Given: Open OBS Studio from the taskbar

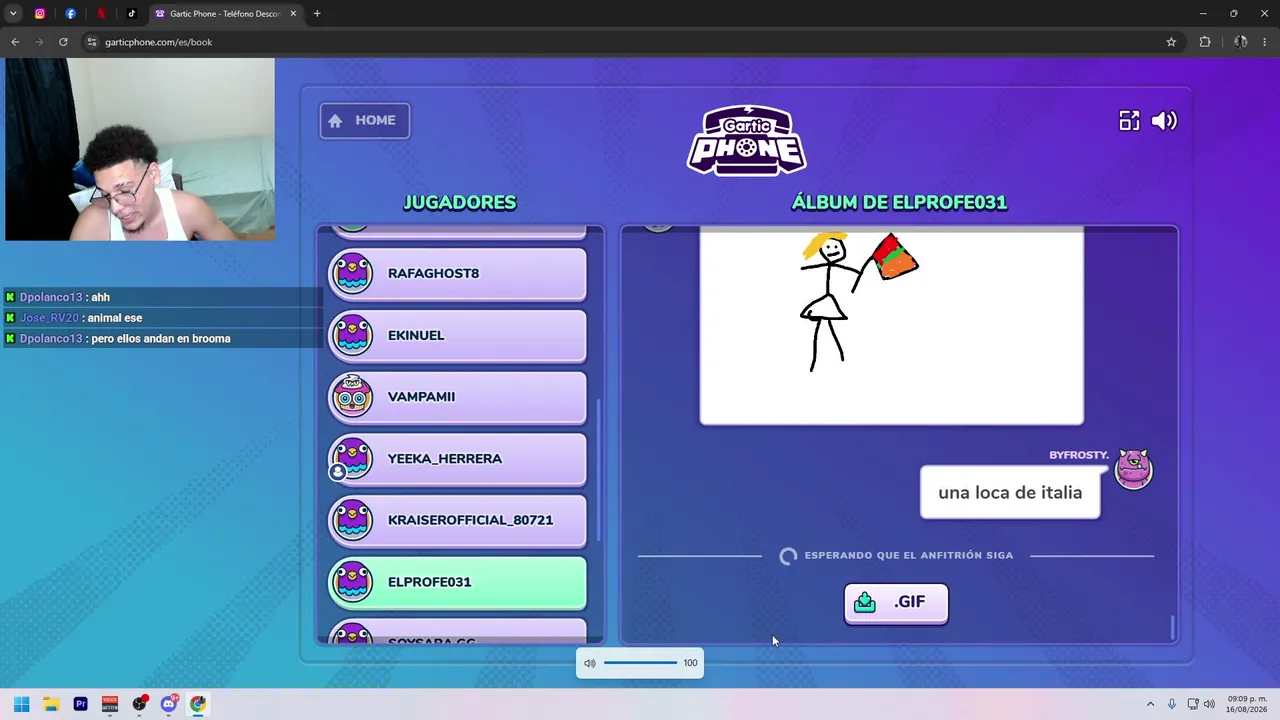Looking at the screenshot, I should tap(139, 704).
